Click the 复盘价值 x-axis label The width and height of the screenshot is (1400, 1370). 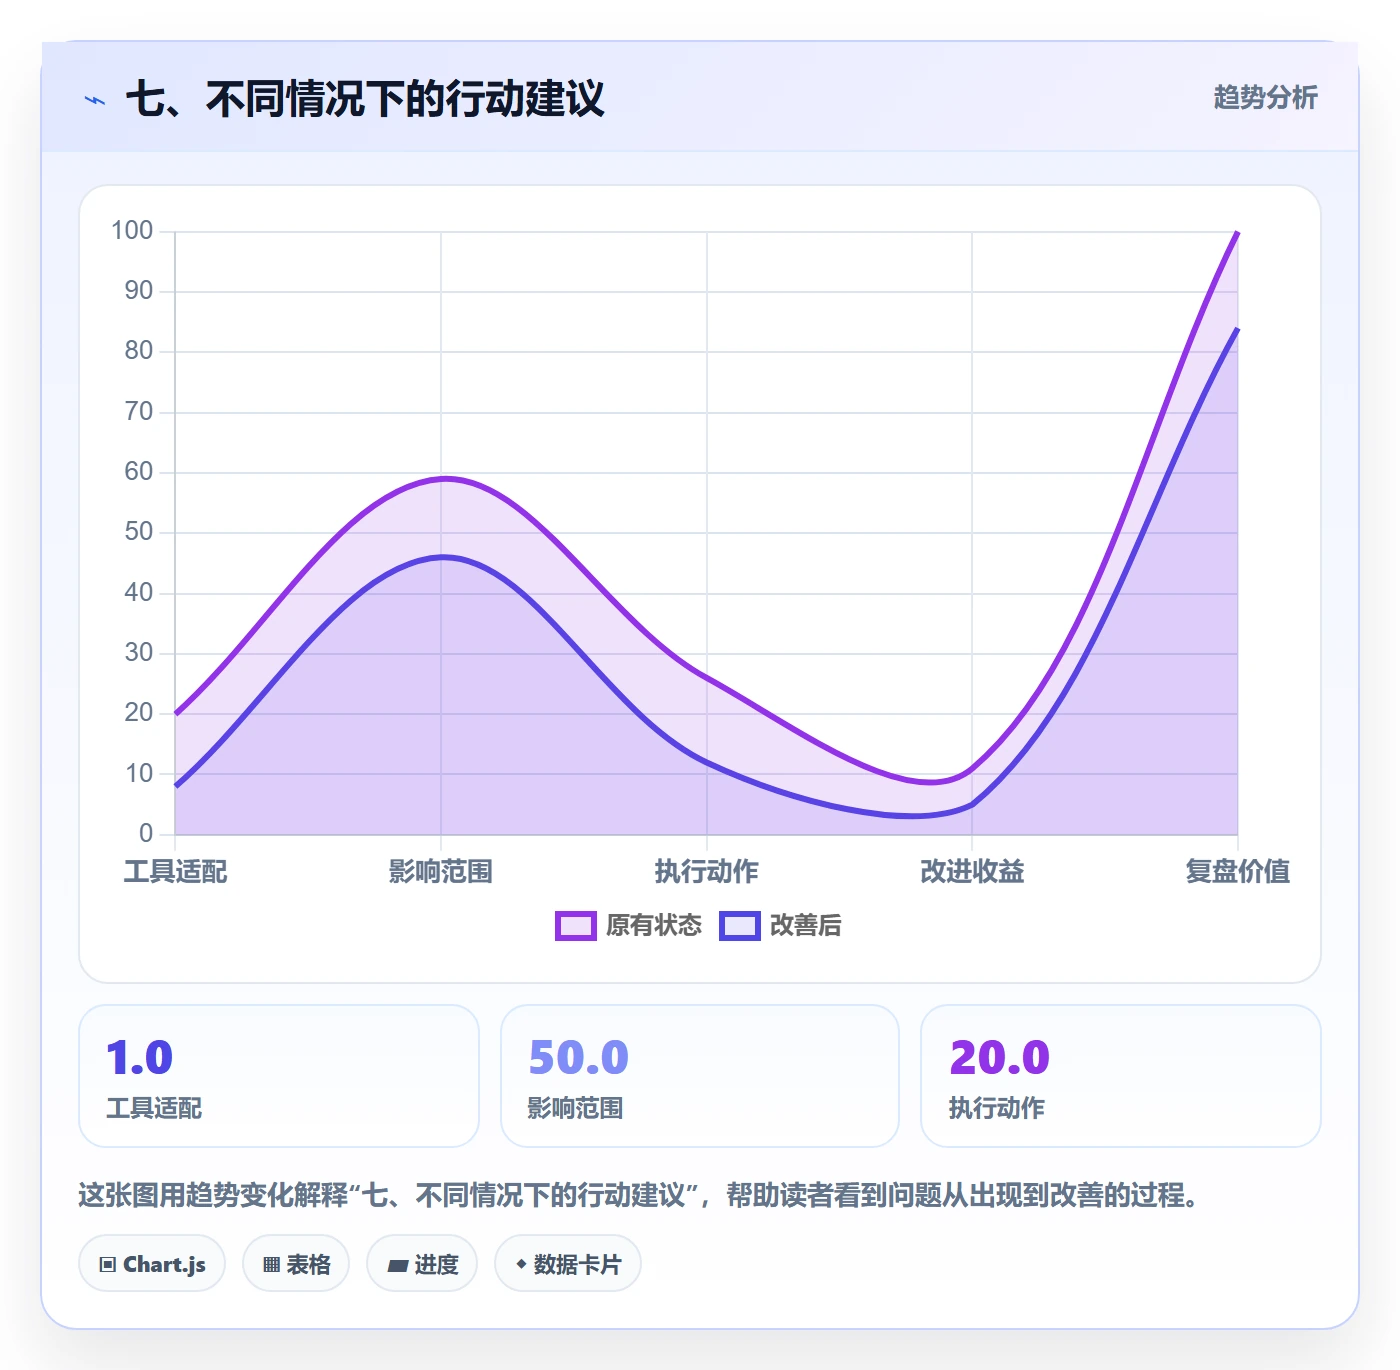coord(1238,872)
